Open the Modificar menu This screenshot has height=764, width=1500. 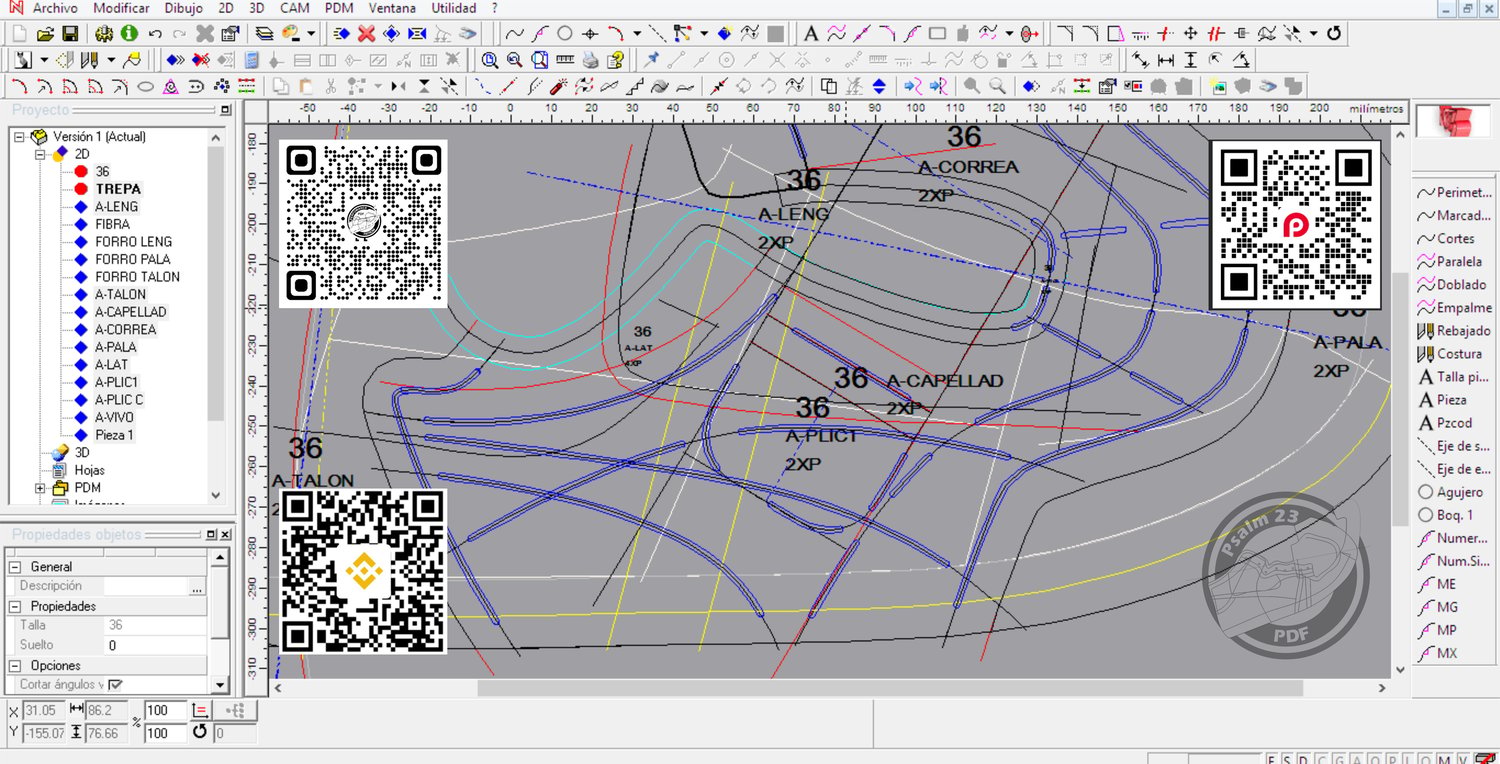click(x=123, y=8)
